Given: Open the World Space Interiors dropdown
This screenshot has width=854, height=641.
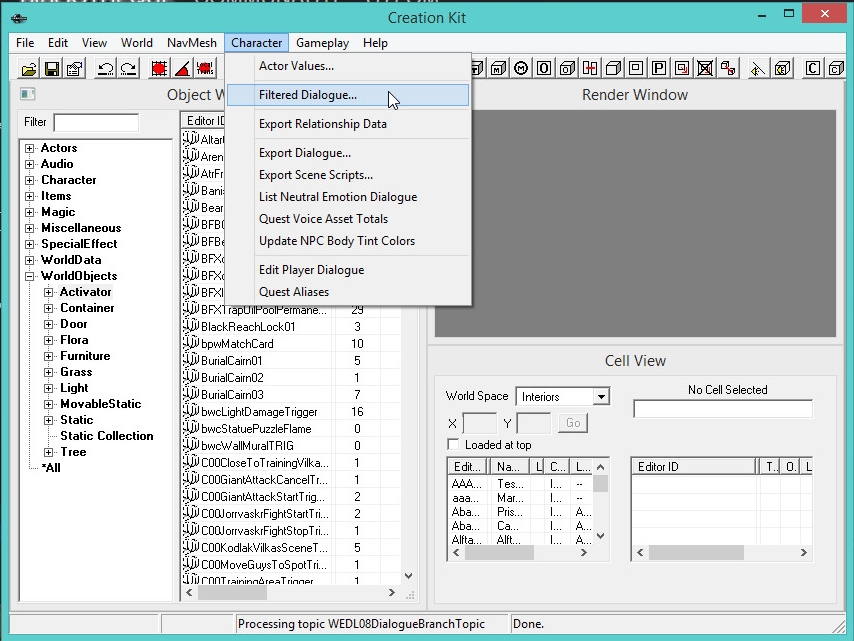Looking at the screenshot, I should click(x=601, y=396).
